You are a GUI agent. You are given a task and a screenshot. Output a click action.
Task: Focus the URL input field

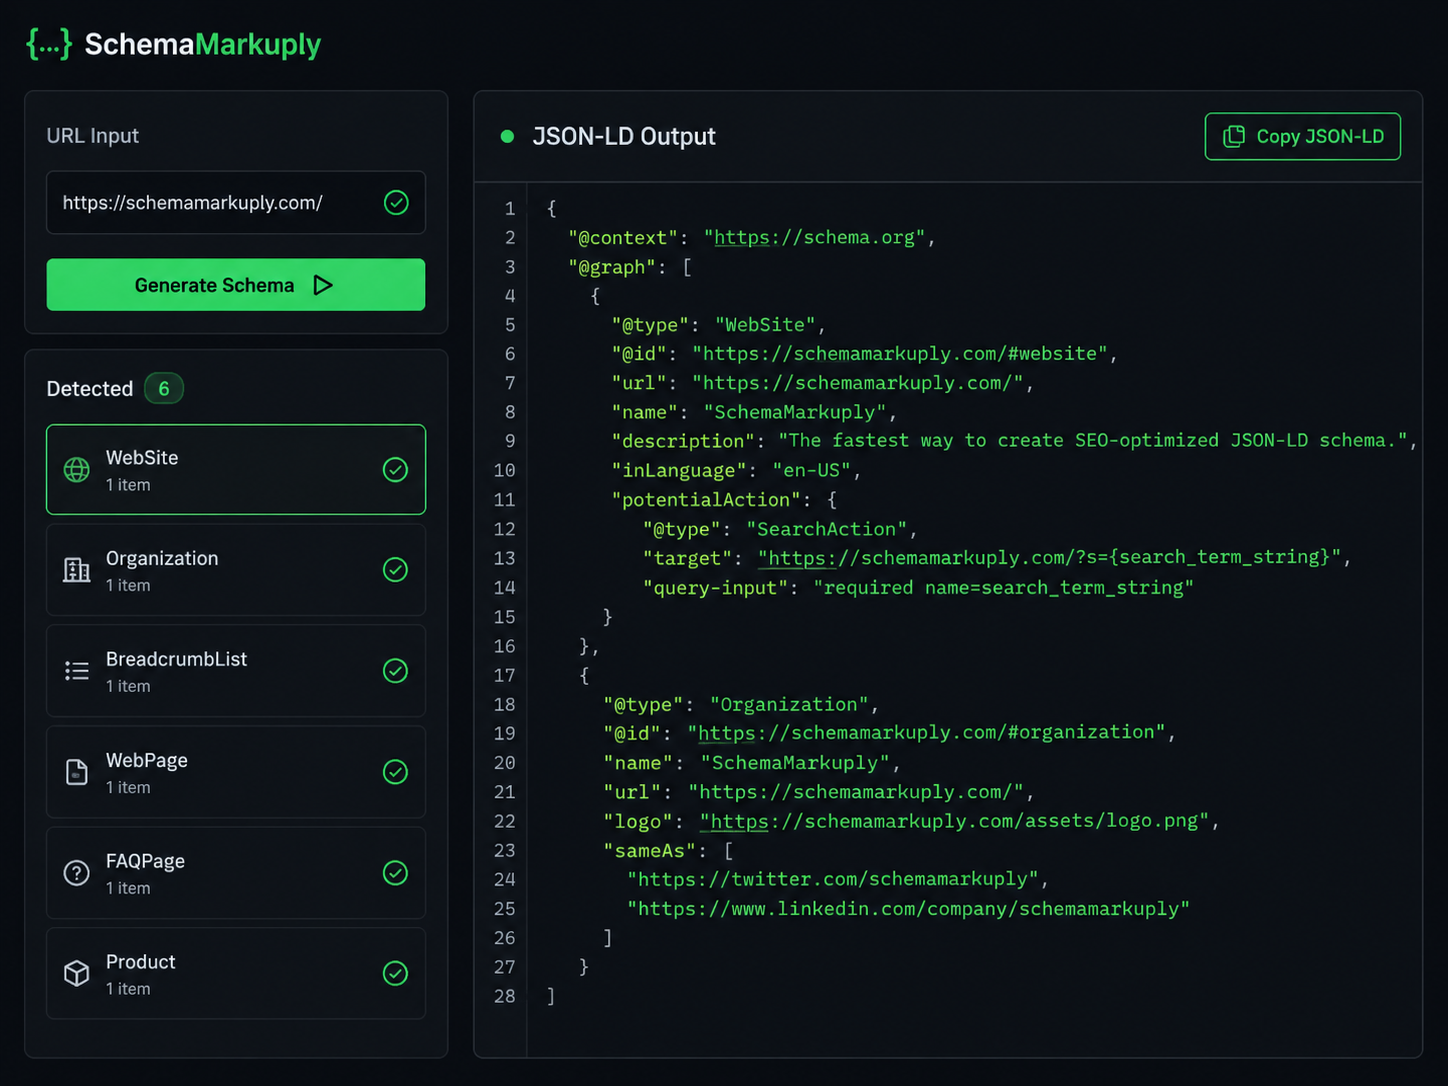[x=236, y=203]
